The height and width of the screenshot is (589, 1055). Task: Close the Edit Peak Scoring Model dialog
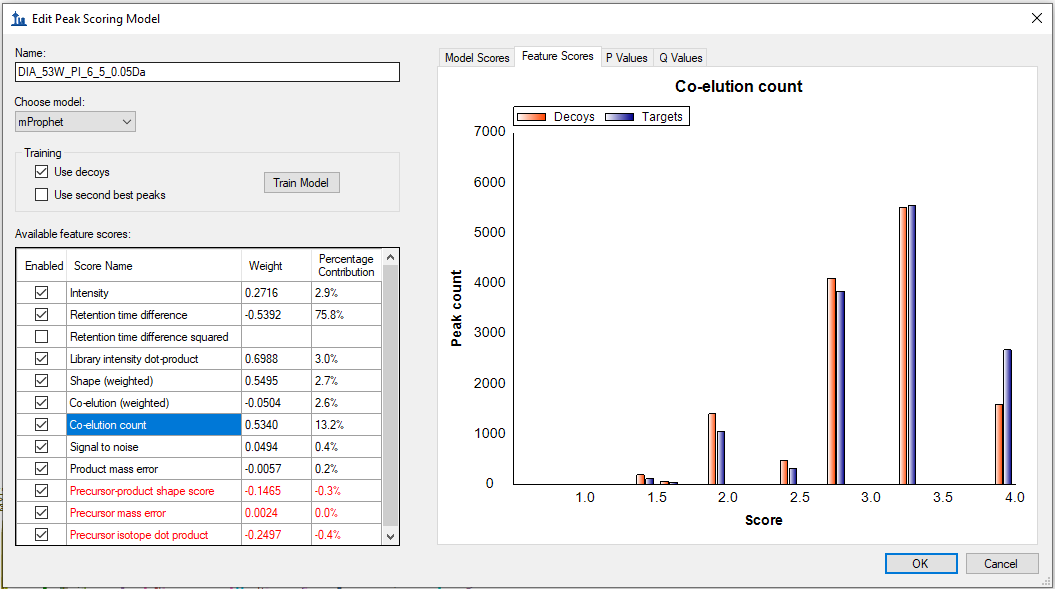(x=1035, y=18)
